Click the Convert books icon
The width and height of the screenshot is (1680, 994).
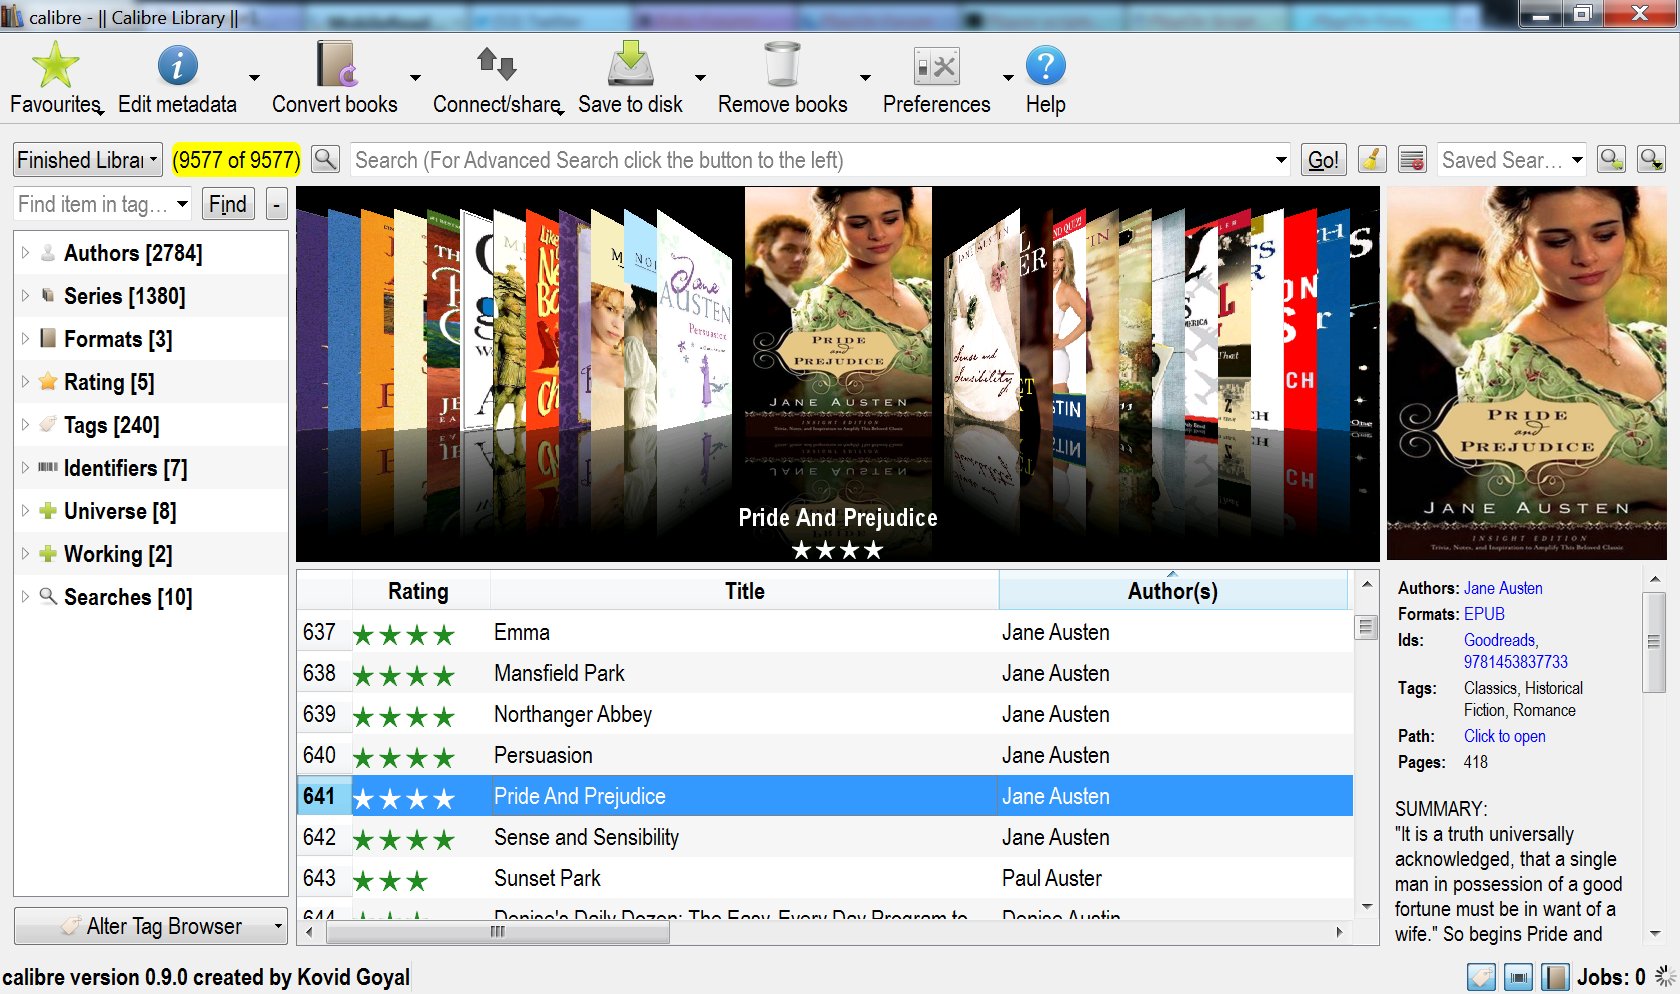tap(335, 66)
